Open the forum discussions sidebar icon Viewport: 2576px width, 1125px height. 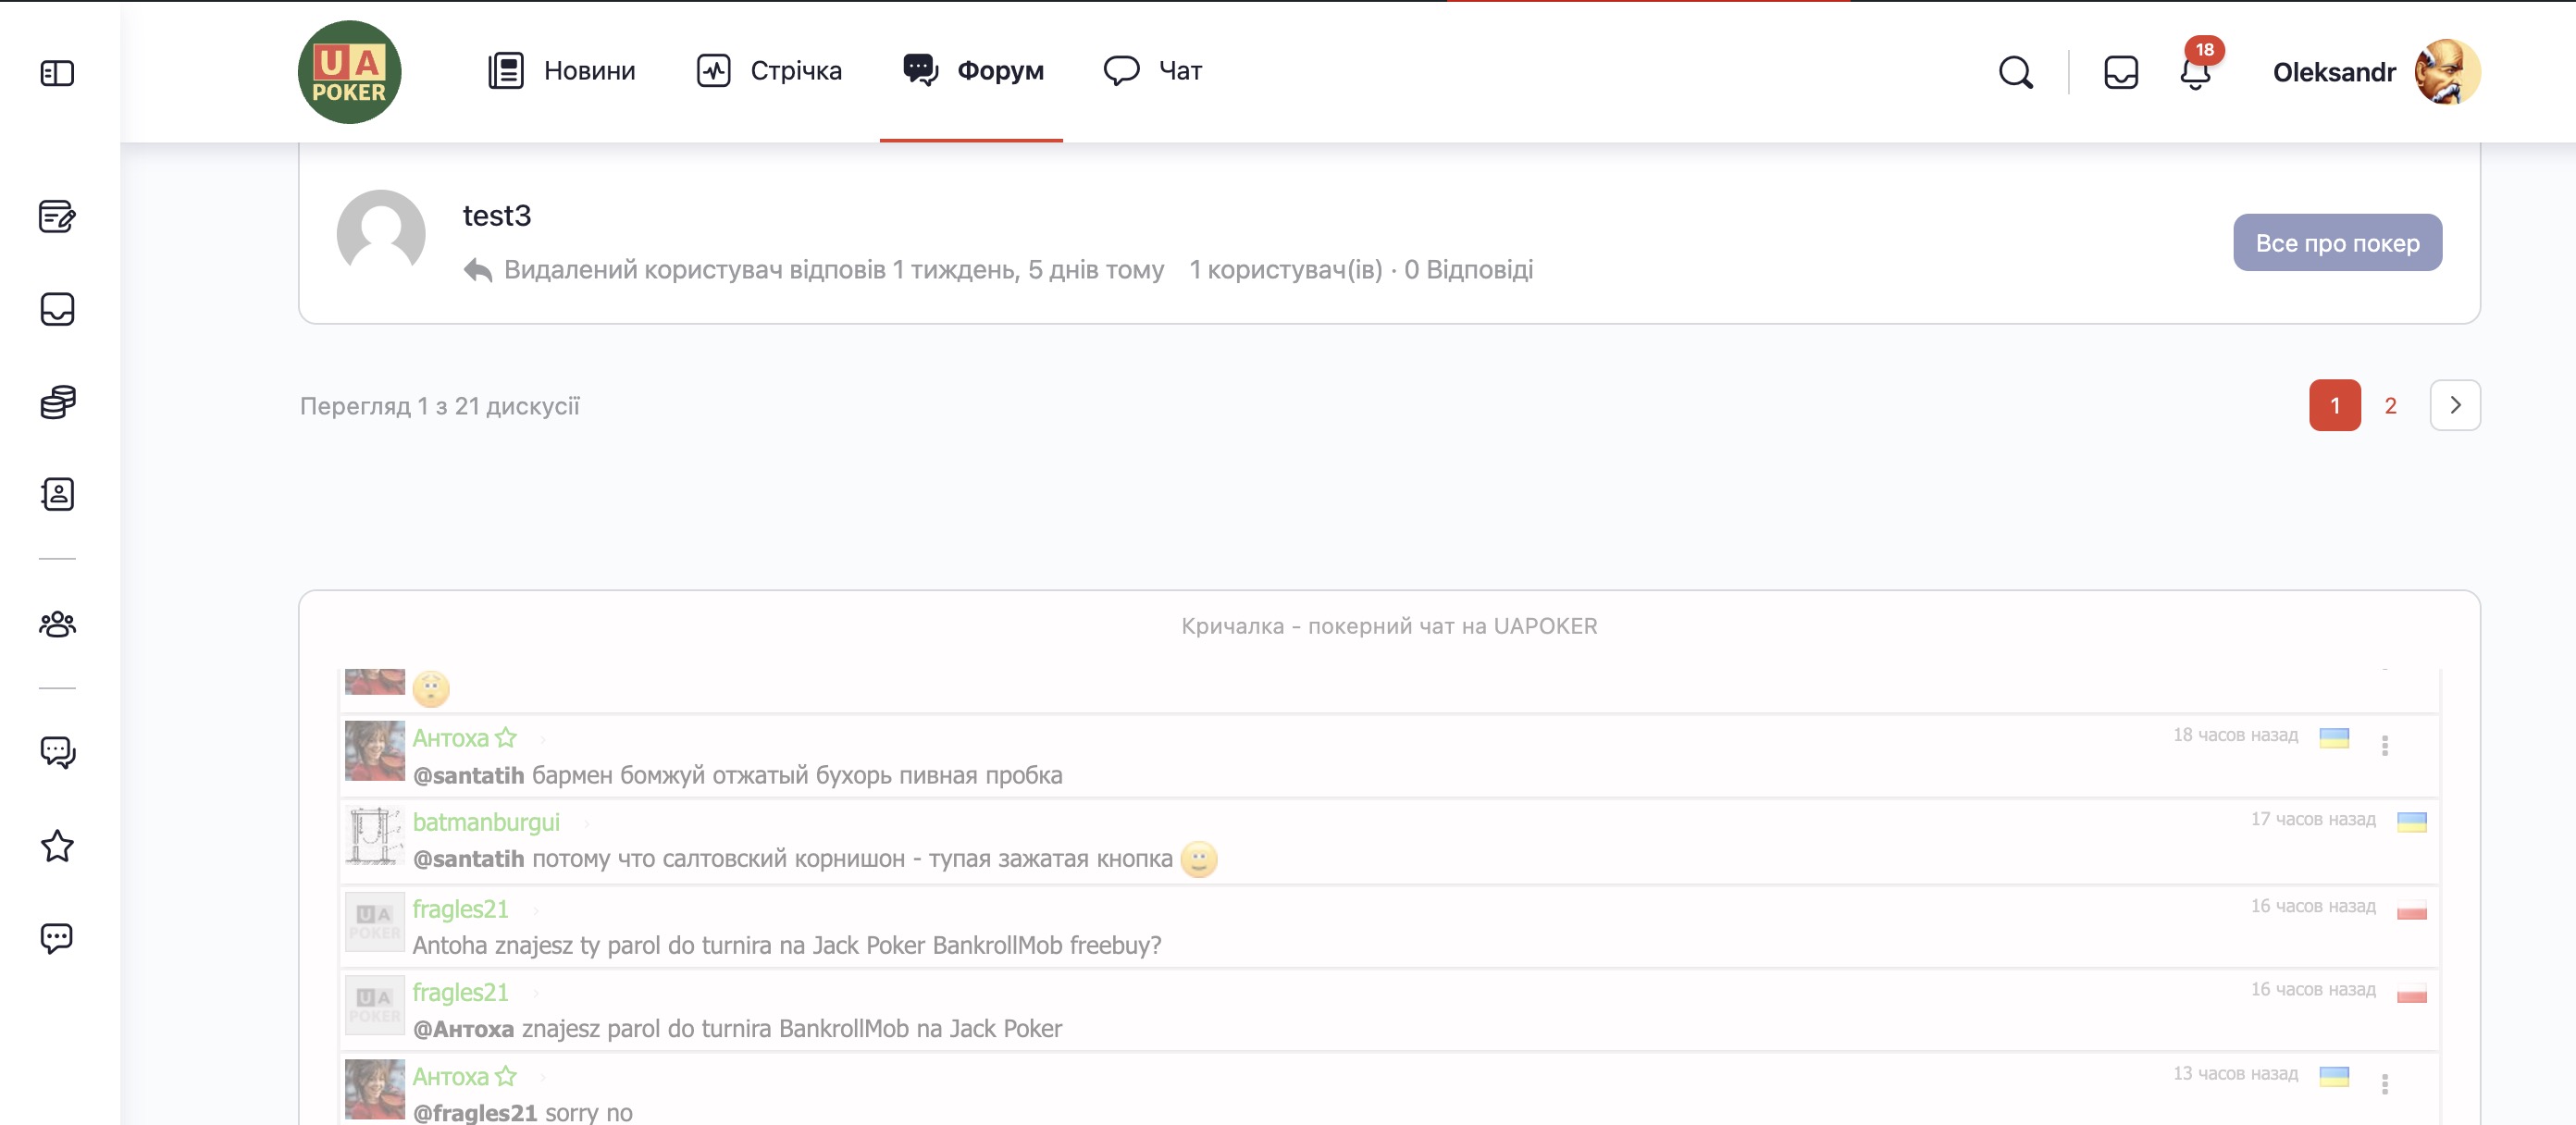[57, 752]
